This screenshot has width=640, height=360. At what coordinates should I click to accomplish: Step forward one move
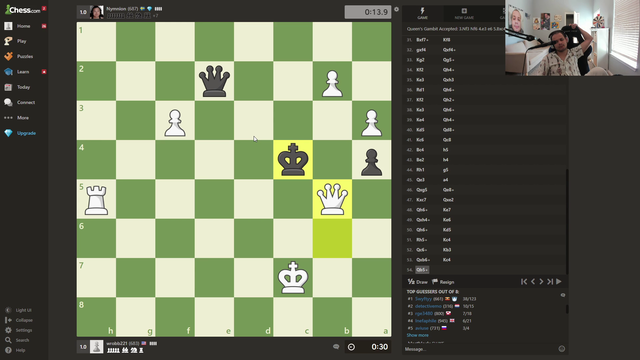pyautogui.click(x=541, y=282)
